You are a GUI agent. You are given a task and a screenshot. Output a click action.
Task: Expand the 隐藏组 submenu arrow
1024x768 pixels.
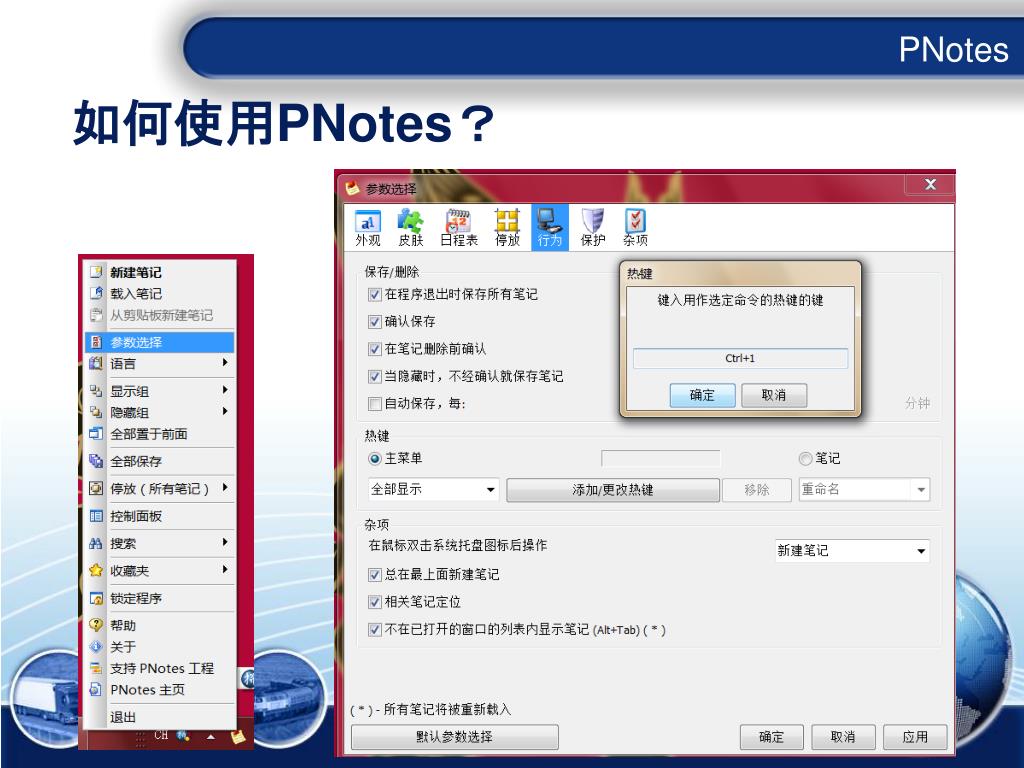(x=225, y=411)
